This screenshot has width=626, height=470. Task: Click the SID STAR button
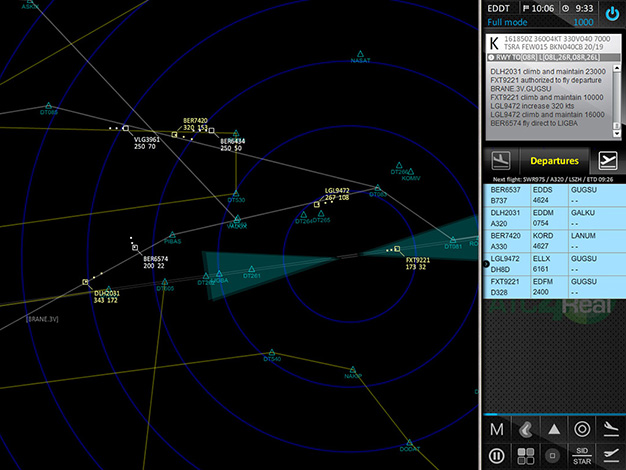click(x=581, y=456)
